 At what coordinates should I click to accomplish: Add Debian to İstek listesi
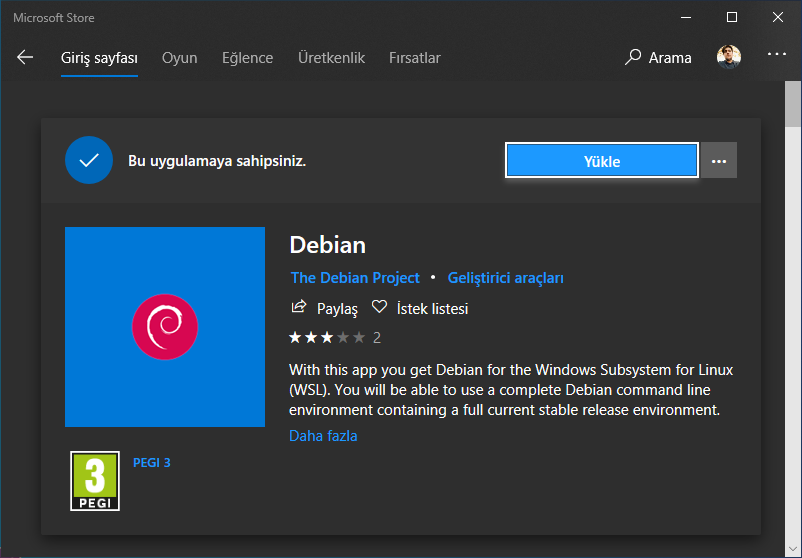[x=420, y=308]
